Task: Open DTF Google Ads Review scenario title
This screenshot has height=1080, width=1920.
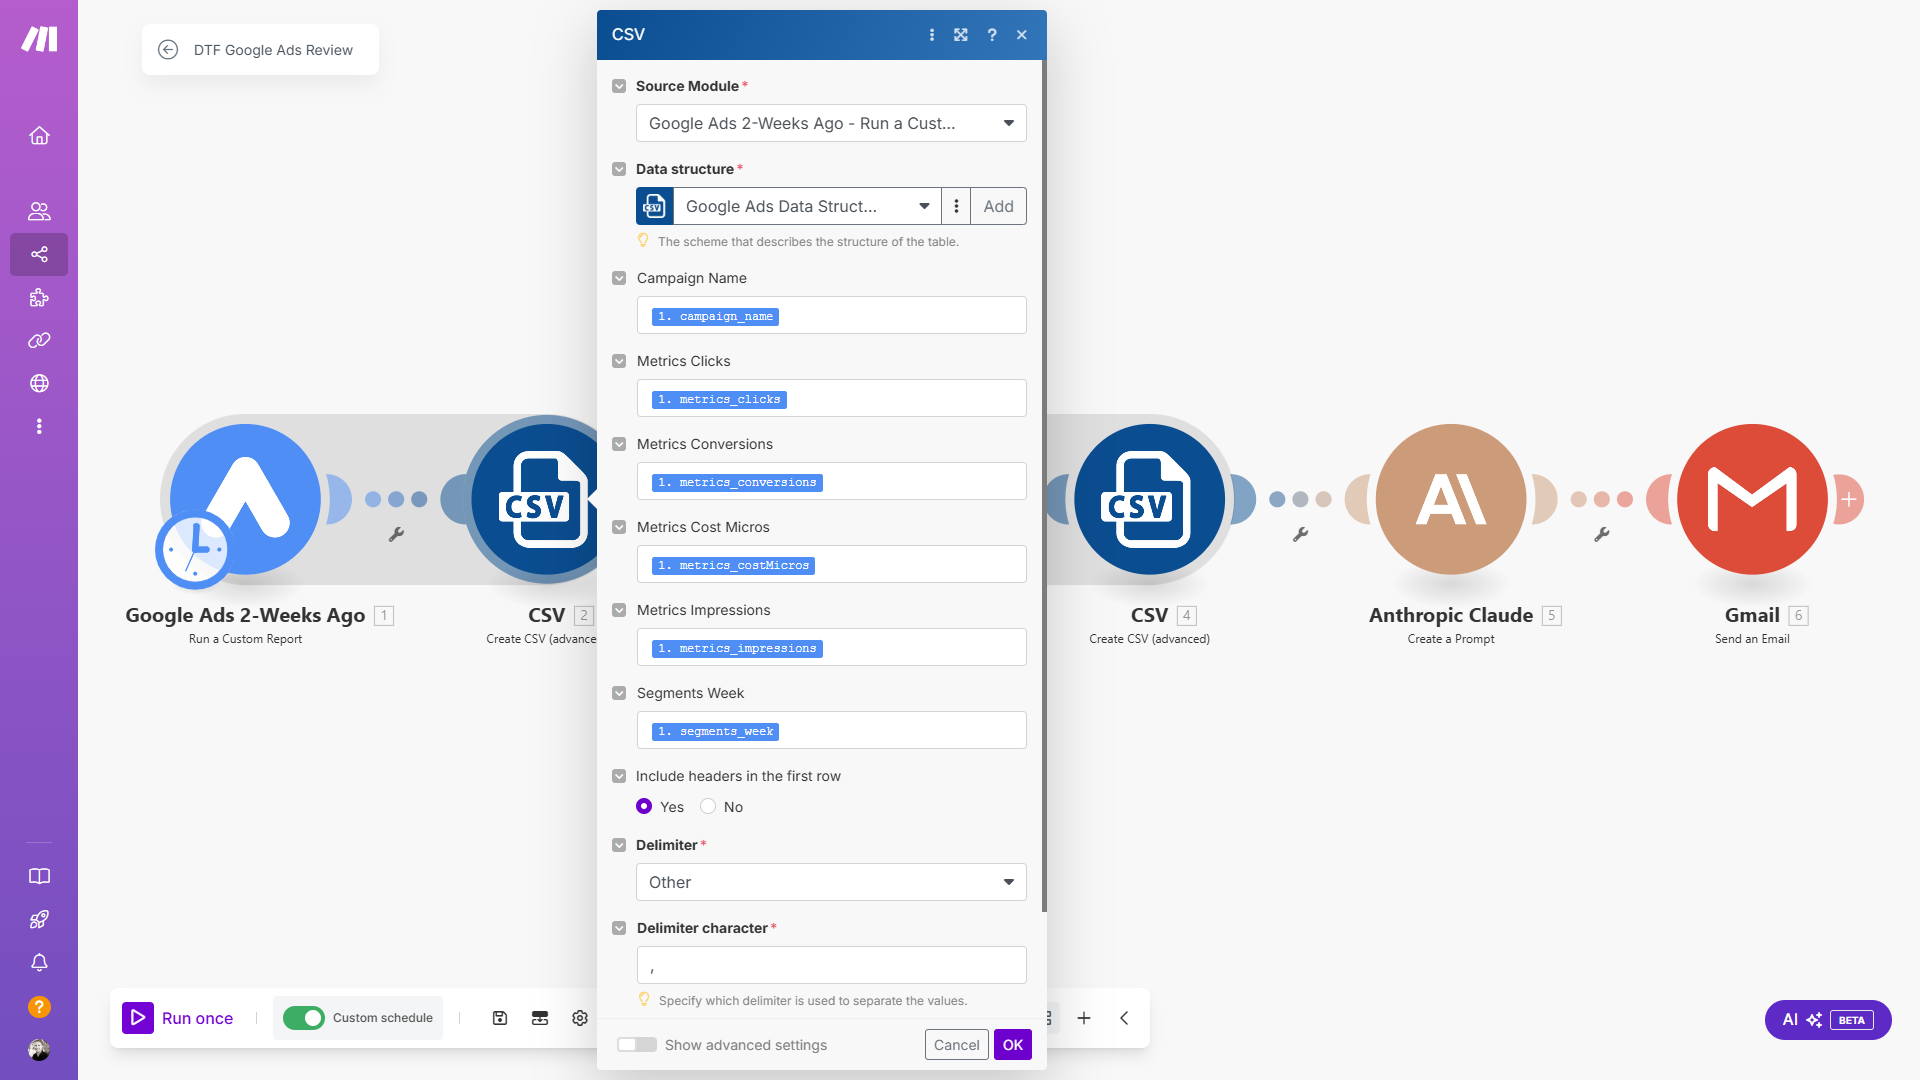Action: pos(273,50)
